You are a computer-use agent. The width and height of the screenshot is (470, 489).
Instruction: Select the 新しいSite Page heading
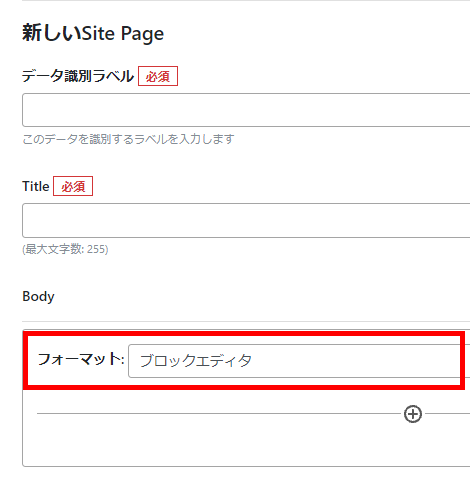pyautogui.click(x=93, y=33)
